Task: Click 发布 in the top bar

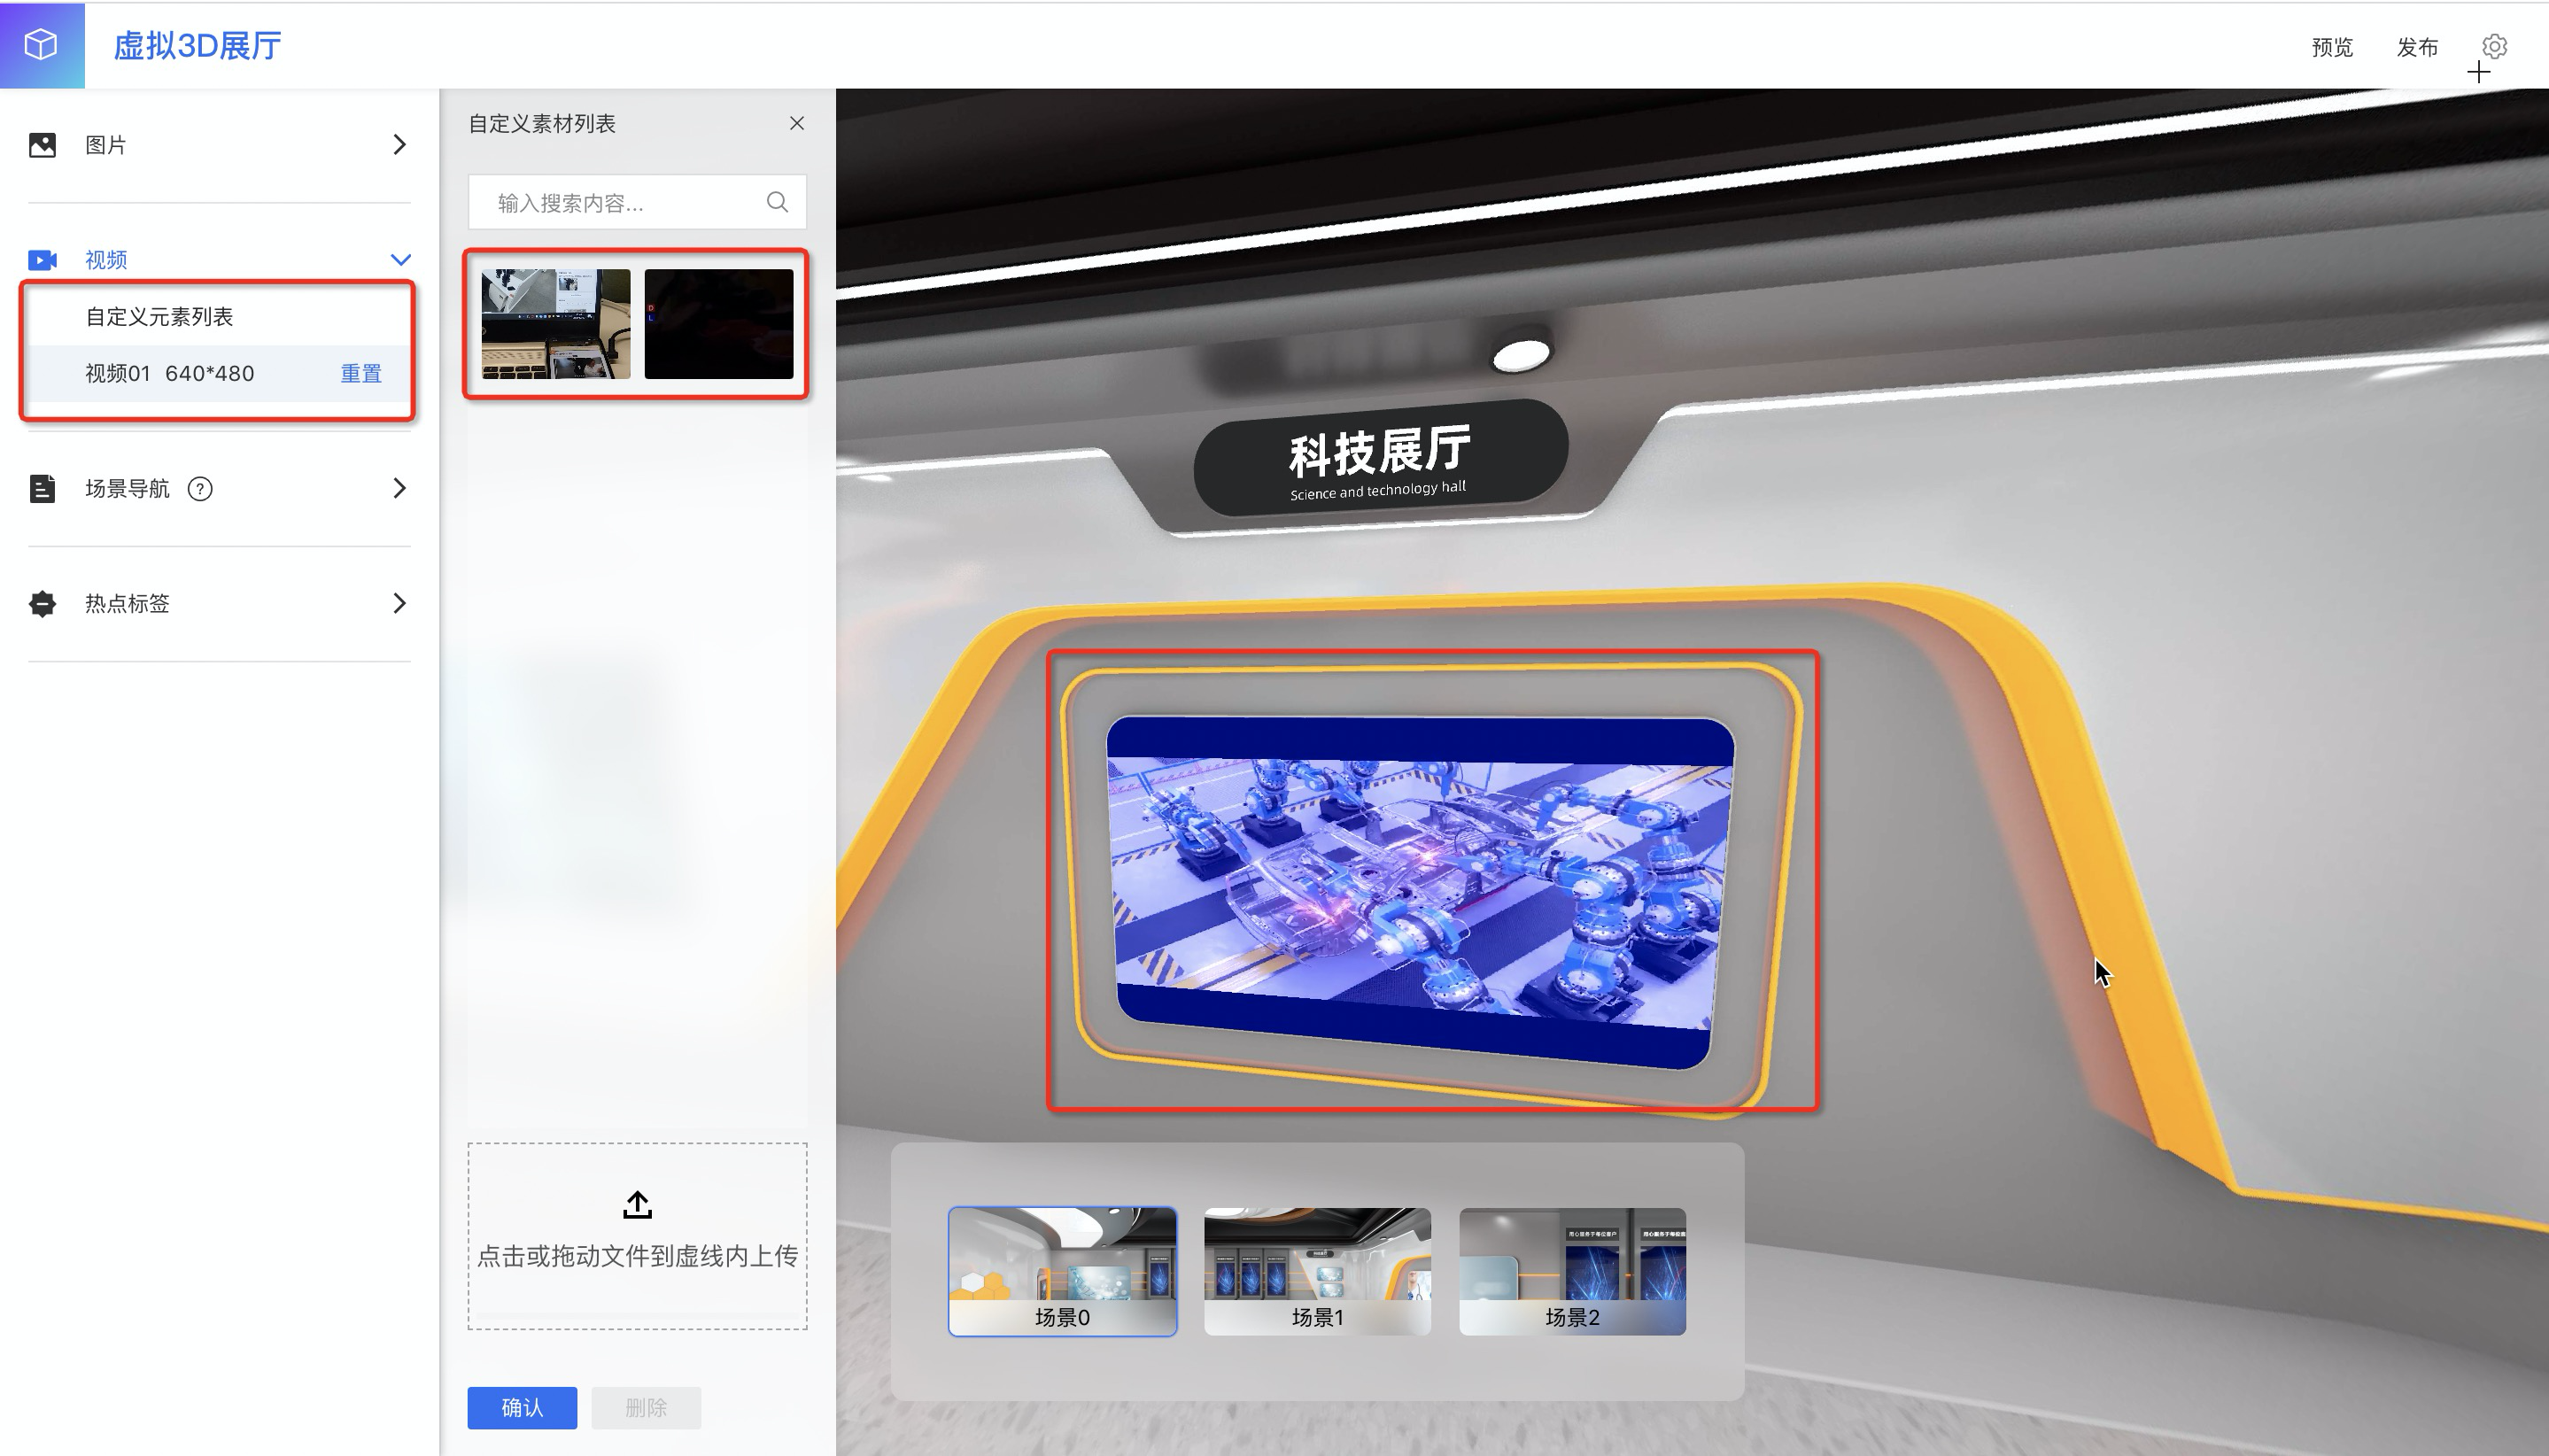Action: tap(2417, 47)
